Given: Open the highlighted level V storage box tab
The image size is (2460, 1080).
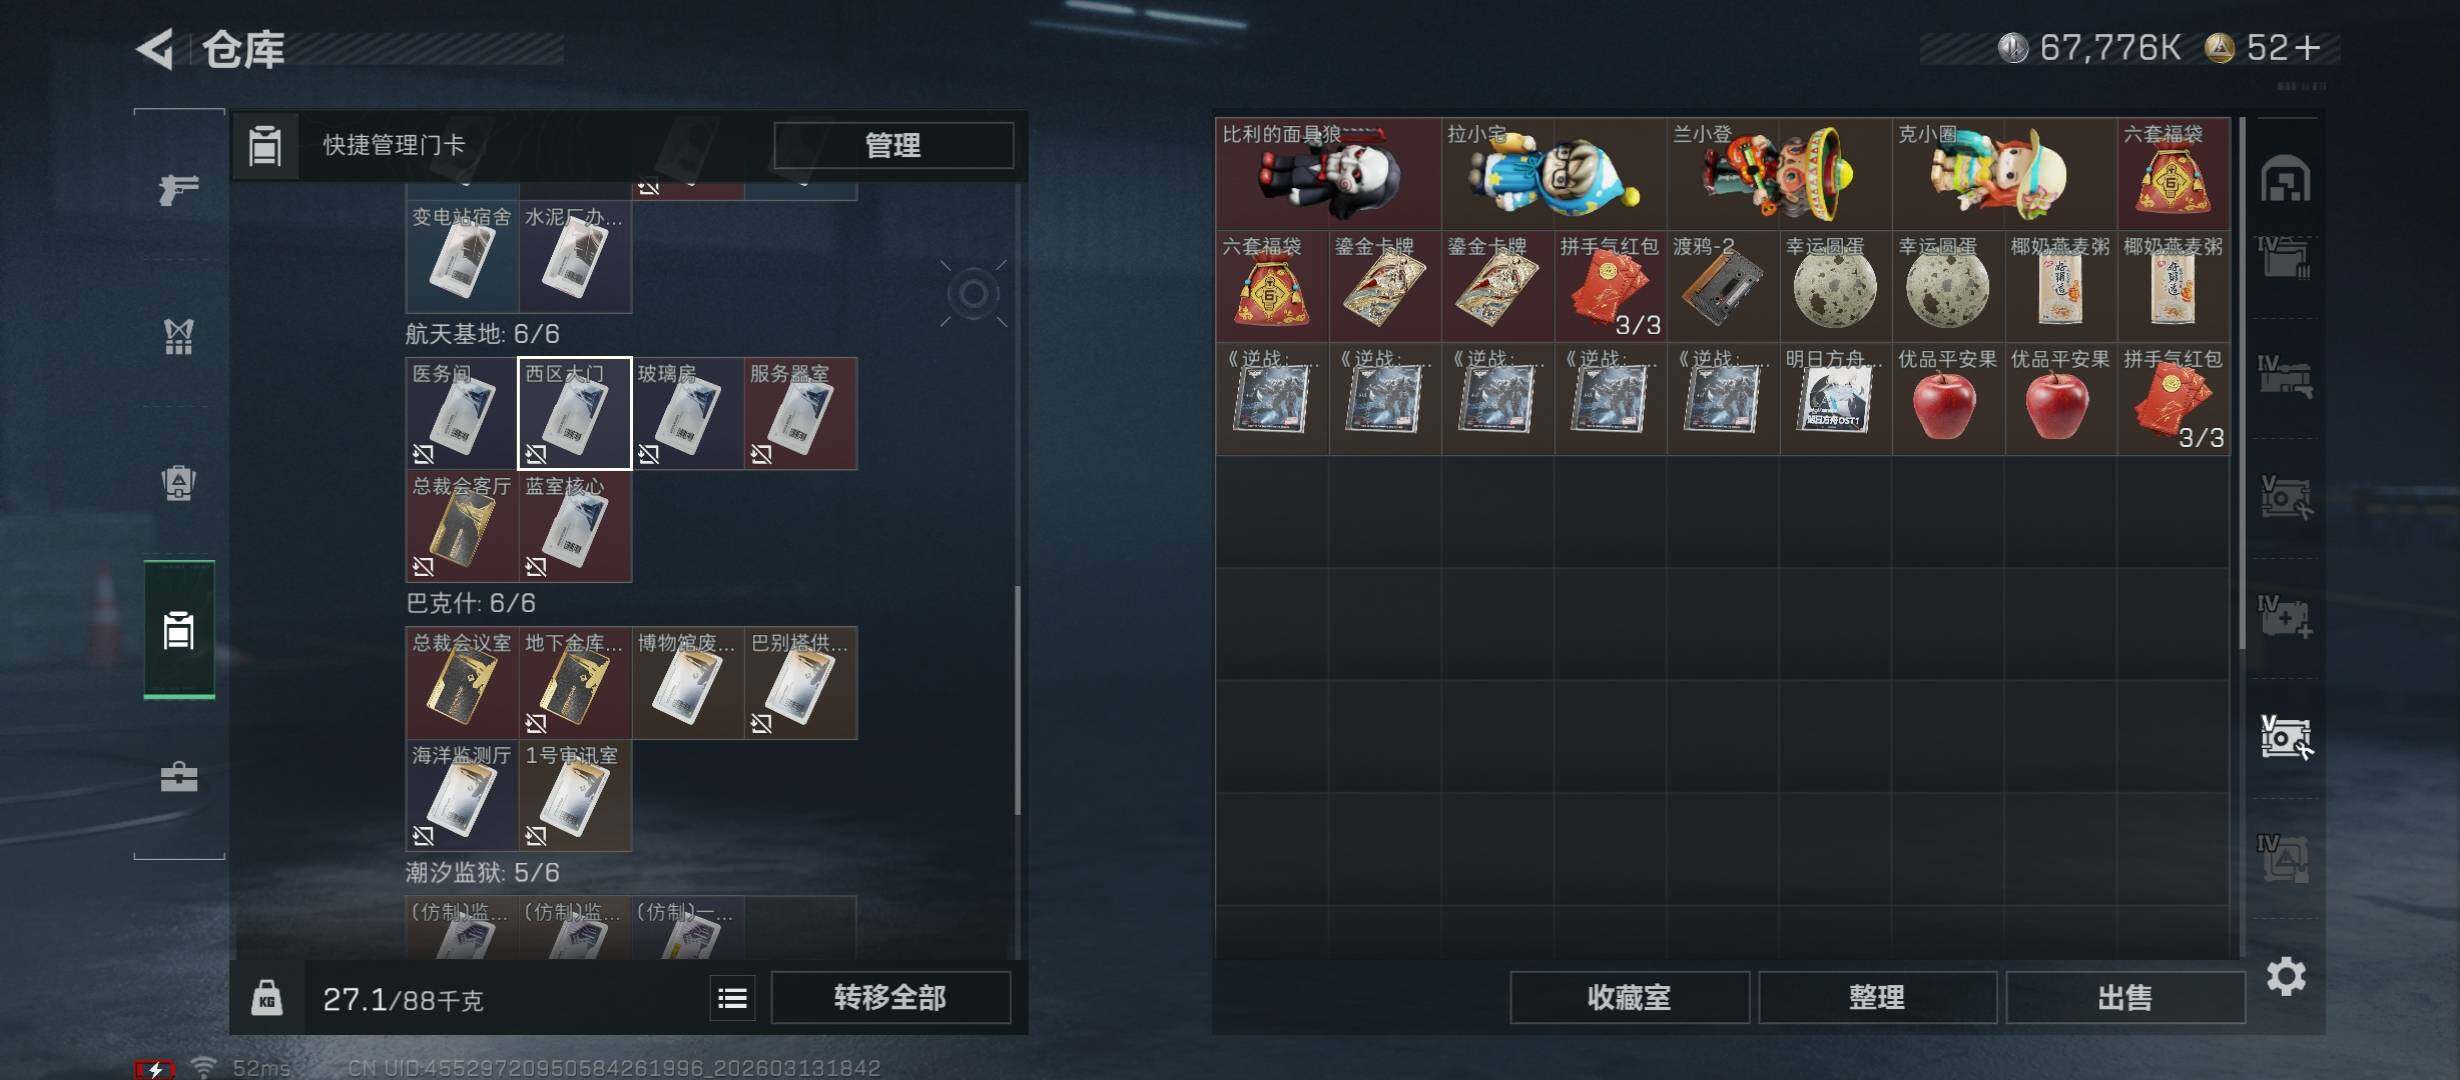Looking at the screenshot, I should 2286,737.
